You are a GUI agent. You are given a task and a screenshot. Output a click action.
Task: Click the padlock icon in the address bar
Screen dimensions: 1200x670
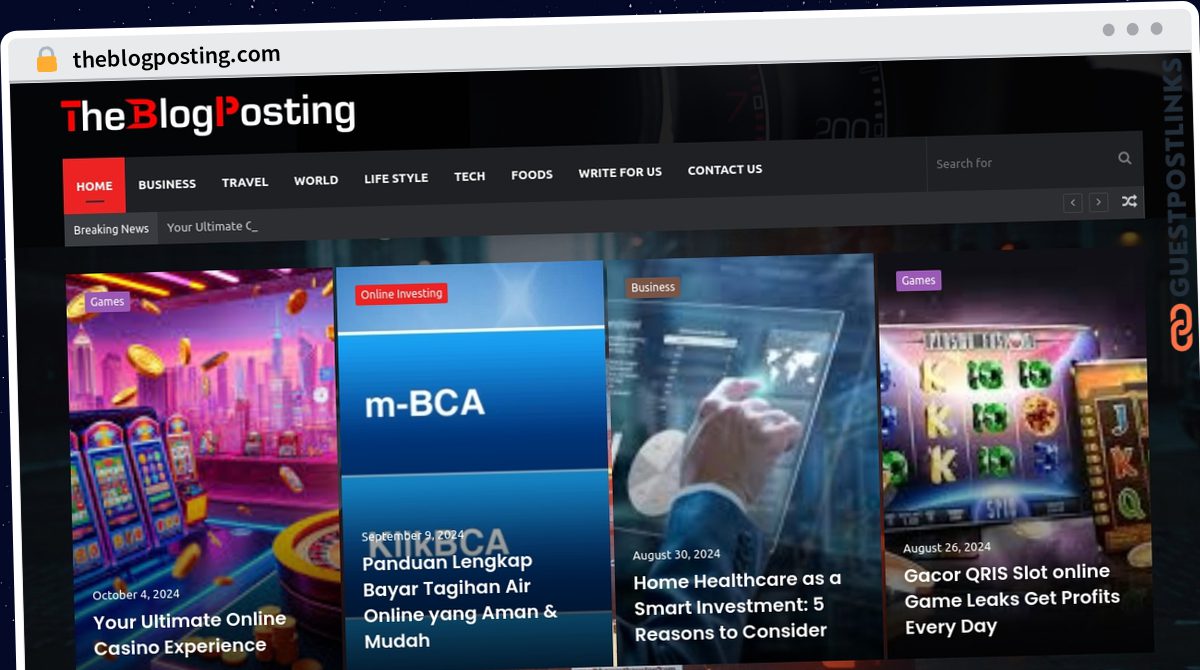coord(47,60)
